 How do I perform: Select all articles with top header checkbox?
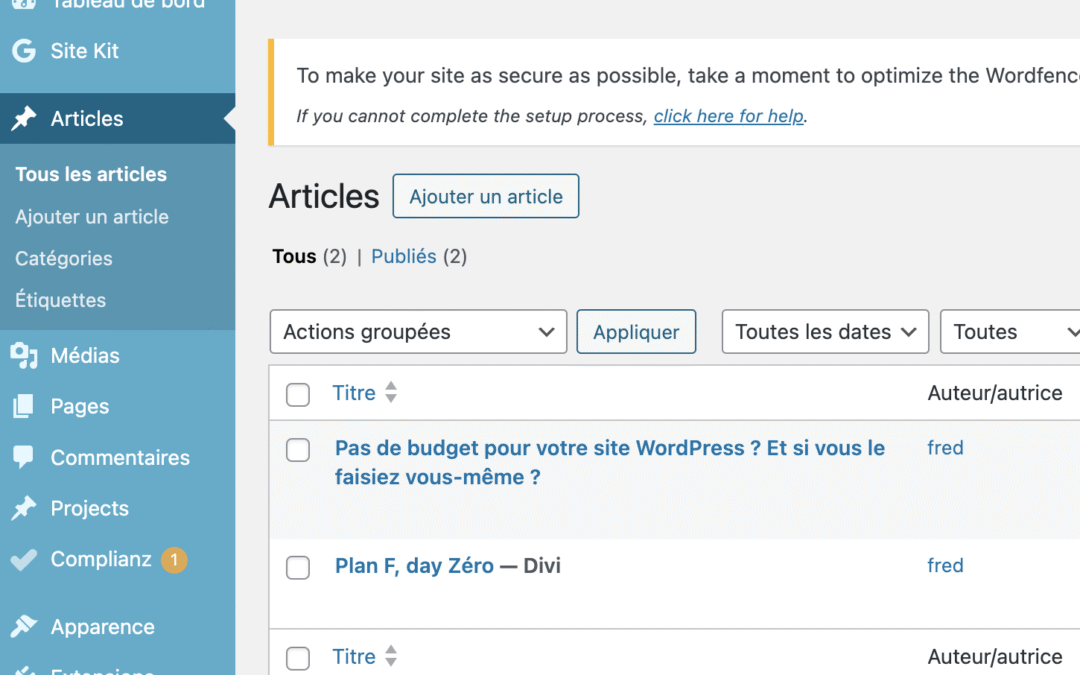(298, 395)
